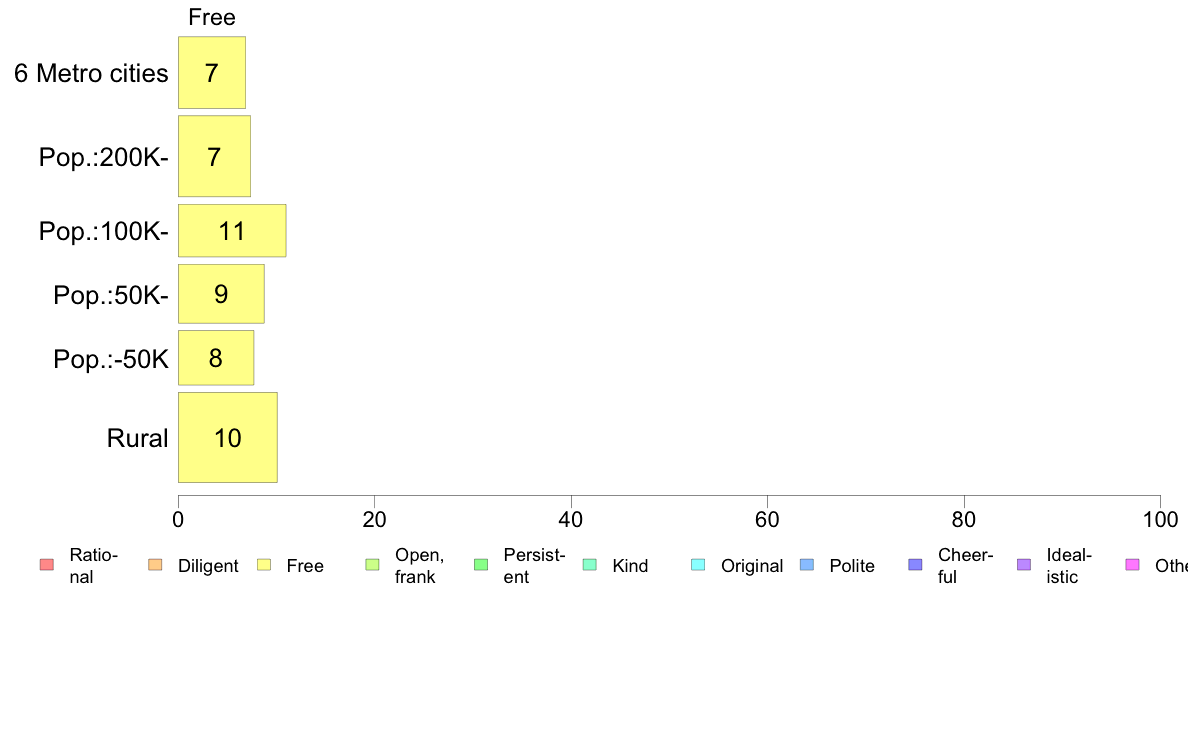Select the yellow Free legend swatch
The height and width of the screenshot is (736, 1188).
tap(264, 565)
